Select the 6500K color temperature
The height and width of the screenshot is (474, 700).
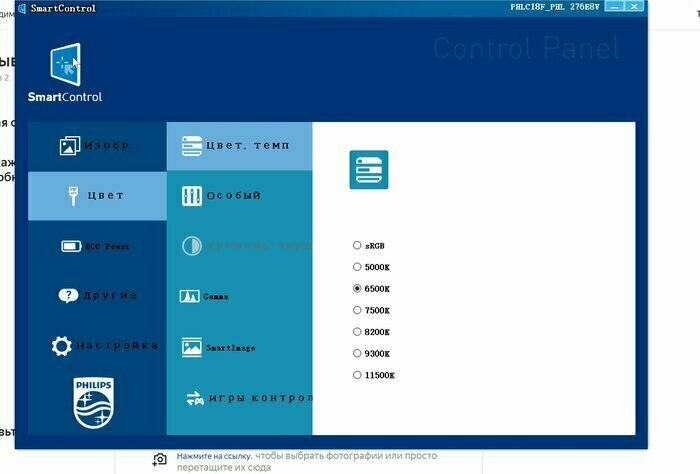click(357, 288)
